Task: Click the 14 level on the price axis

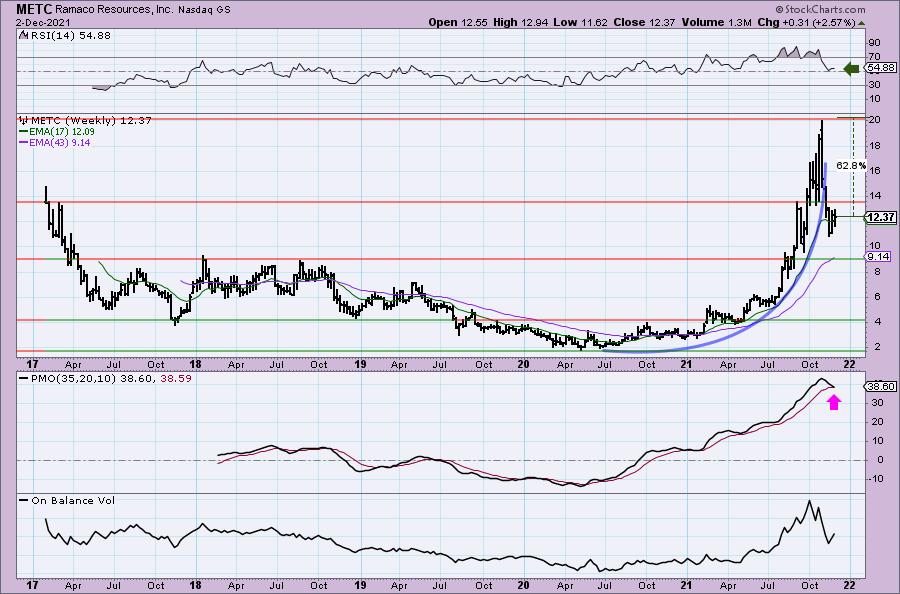Action: pyautogui.click(x=874, y=196)
